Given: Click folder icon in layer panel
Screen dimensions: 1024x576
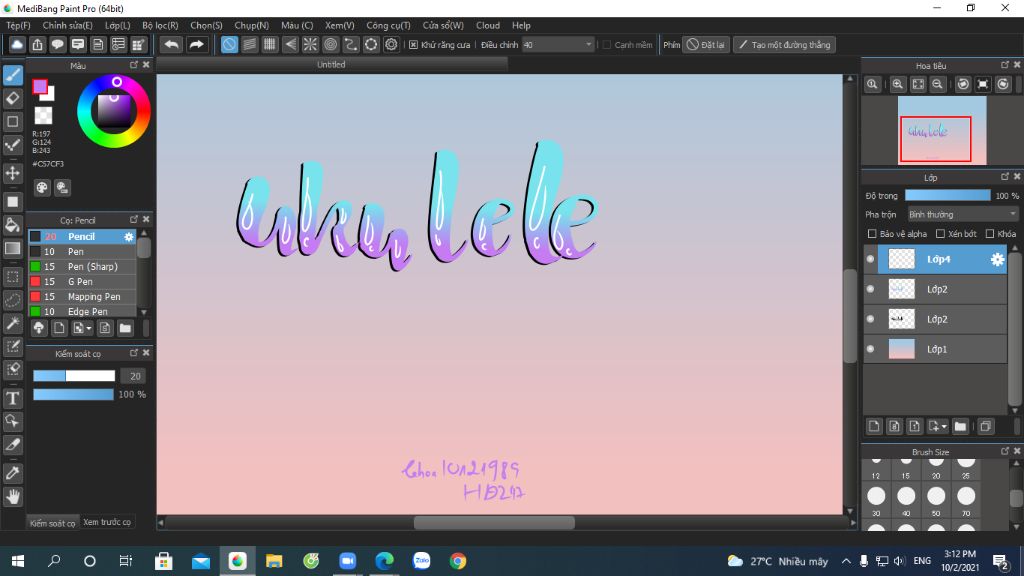Looking at the screenshot, I should [960, 426].
